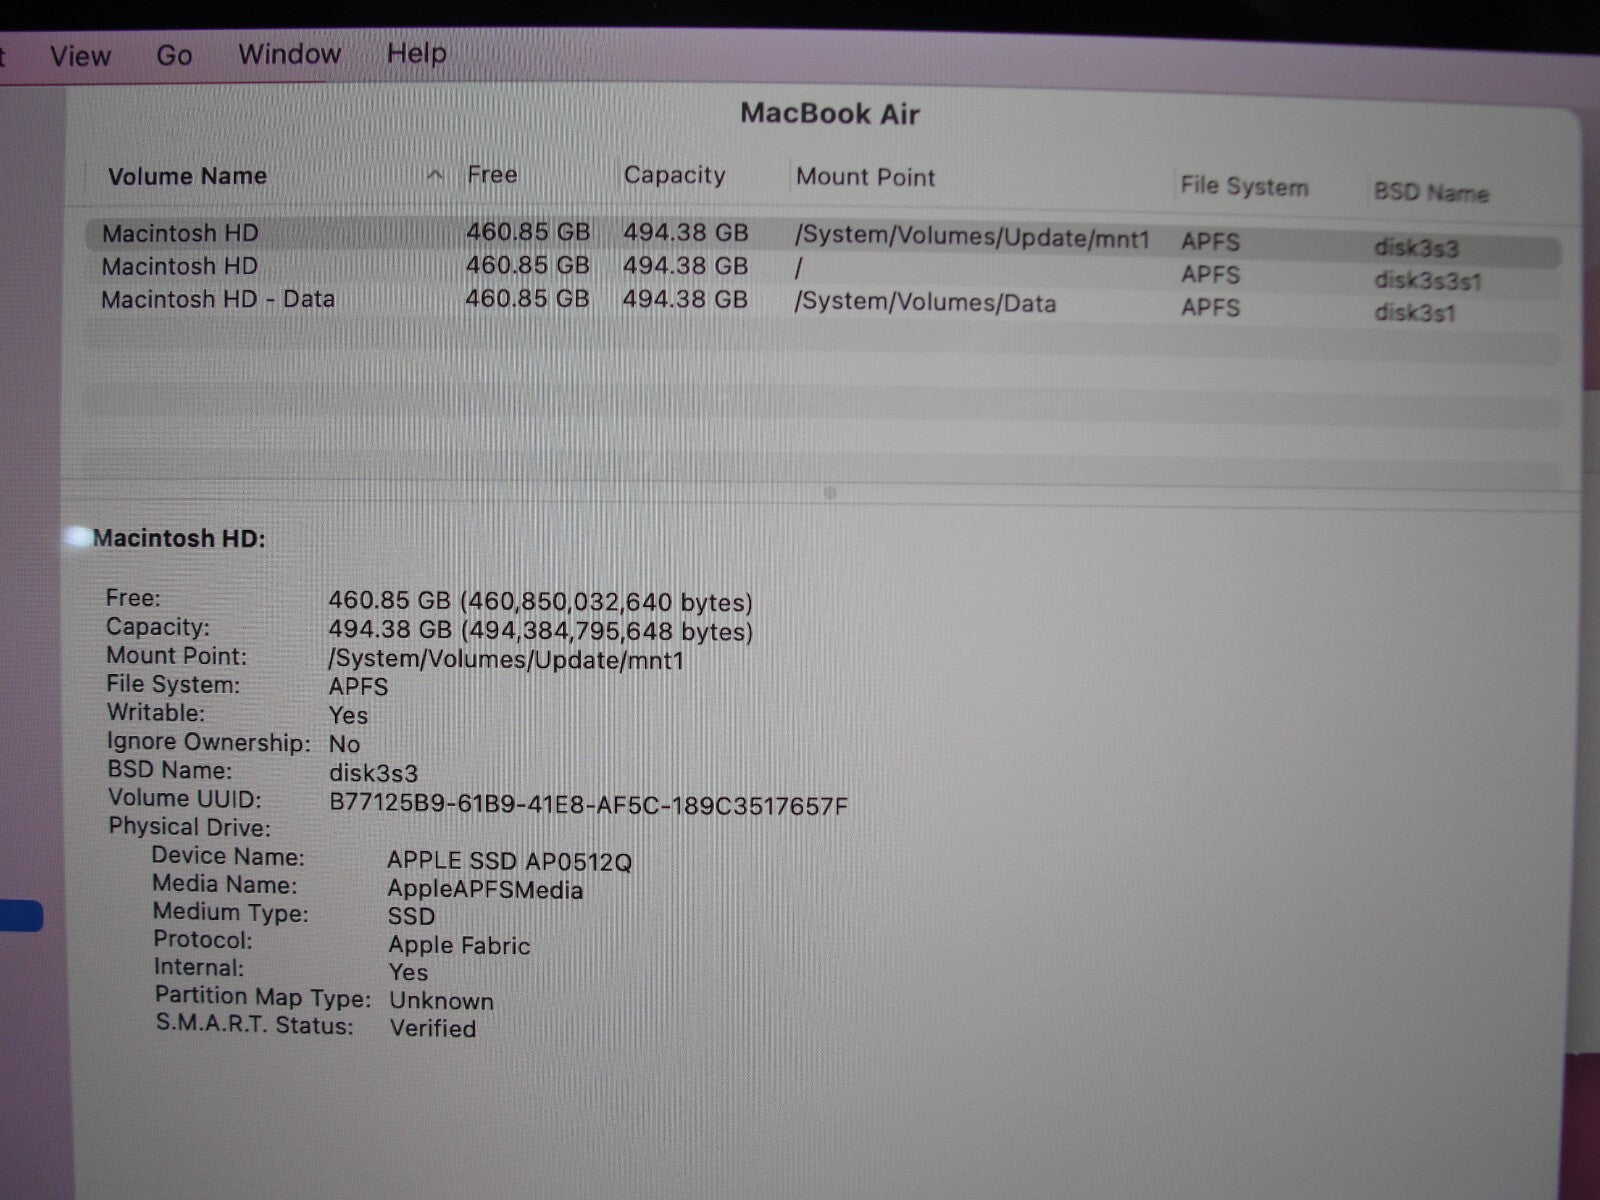Select the volume row with BSD name disk3s3s1
This screenshot has width=1600, height=1200.
click(x=180, y=267)
